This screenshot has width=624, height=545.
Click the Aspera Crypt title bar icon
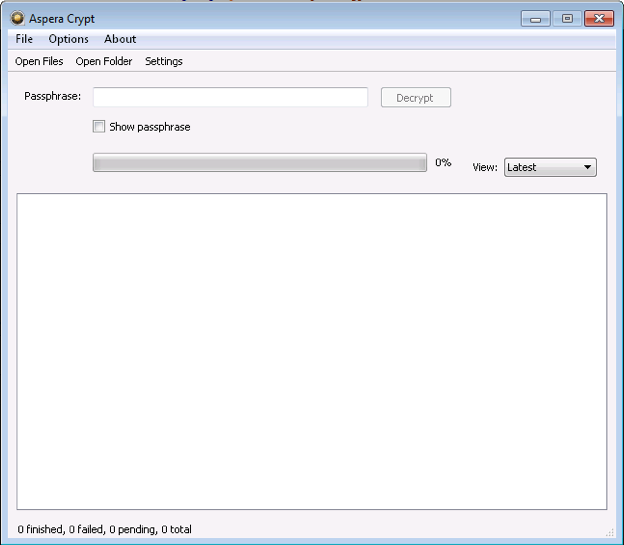17,19
